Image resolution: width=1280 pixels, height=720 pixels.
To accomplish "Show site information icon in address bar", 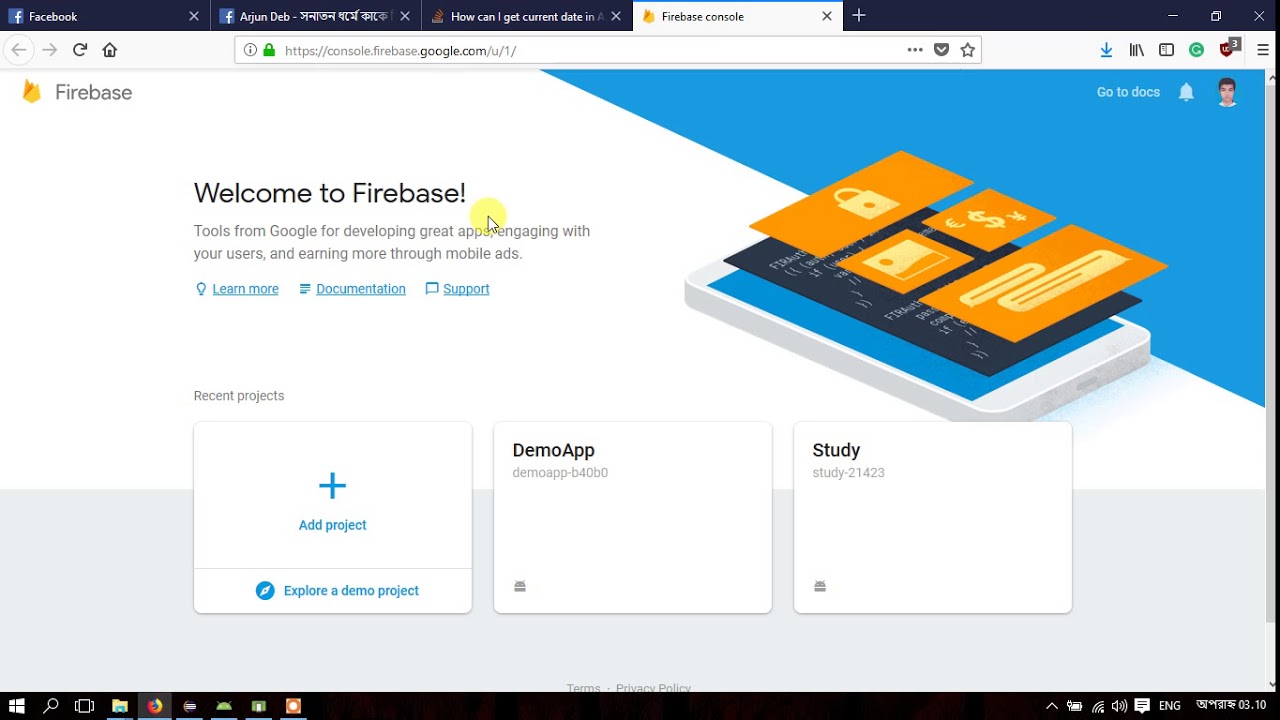I will tap(250, 50).
